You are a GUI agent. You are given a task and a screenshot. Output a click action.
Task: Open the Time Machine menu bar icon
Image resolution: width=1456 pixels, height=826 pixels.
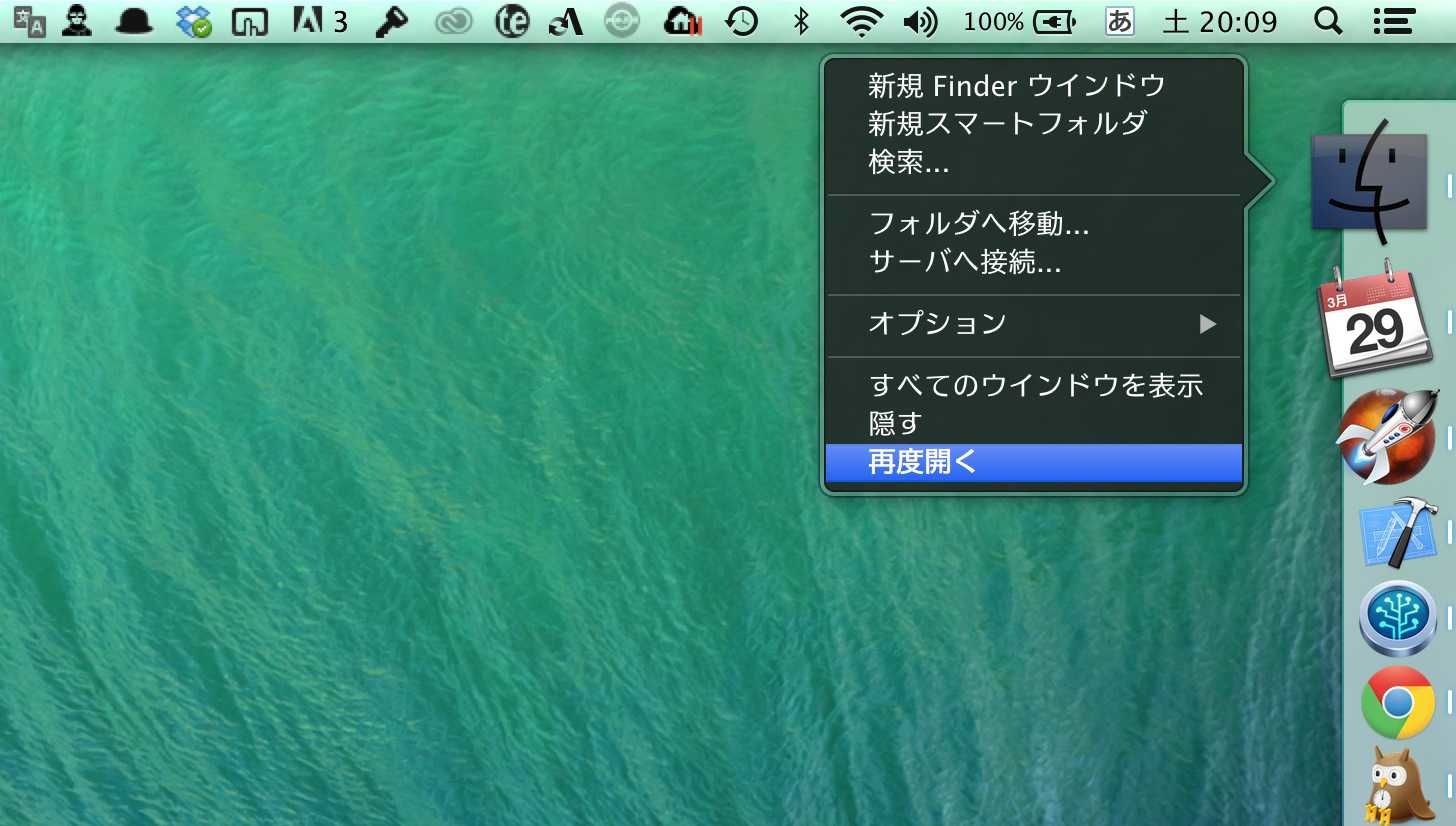coord(741,21)
